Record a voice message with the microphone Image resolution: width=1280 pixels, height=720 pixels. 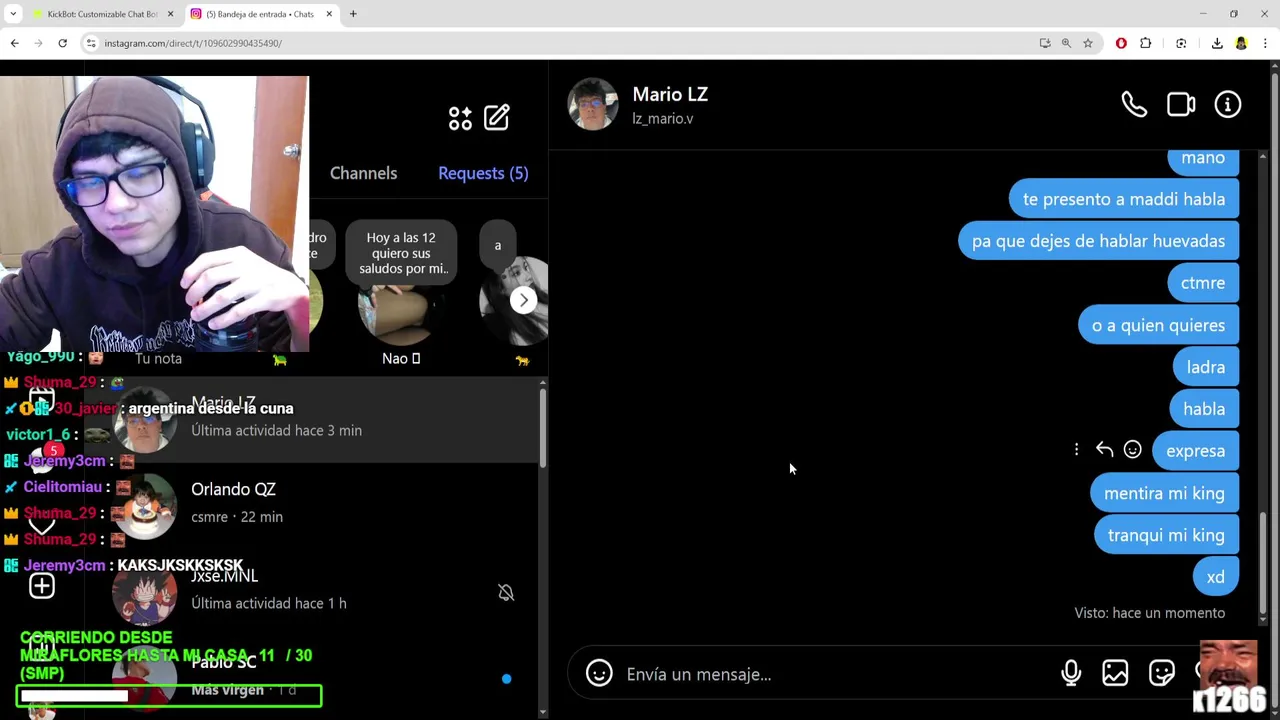tap(1071, 673)
